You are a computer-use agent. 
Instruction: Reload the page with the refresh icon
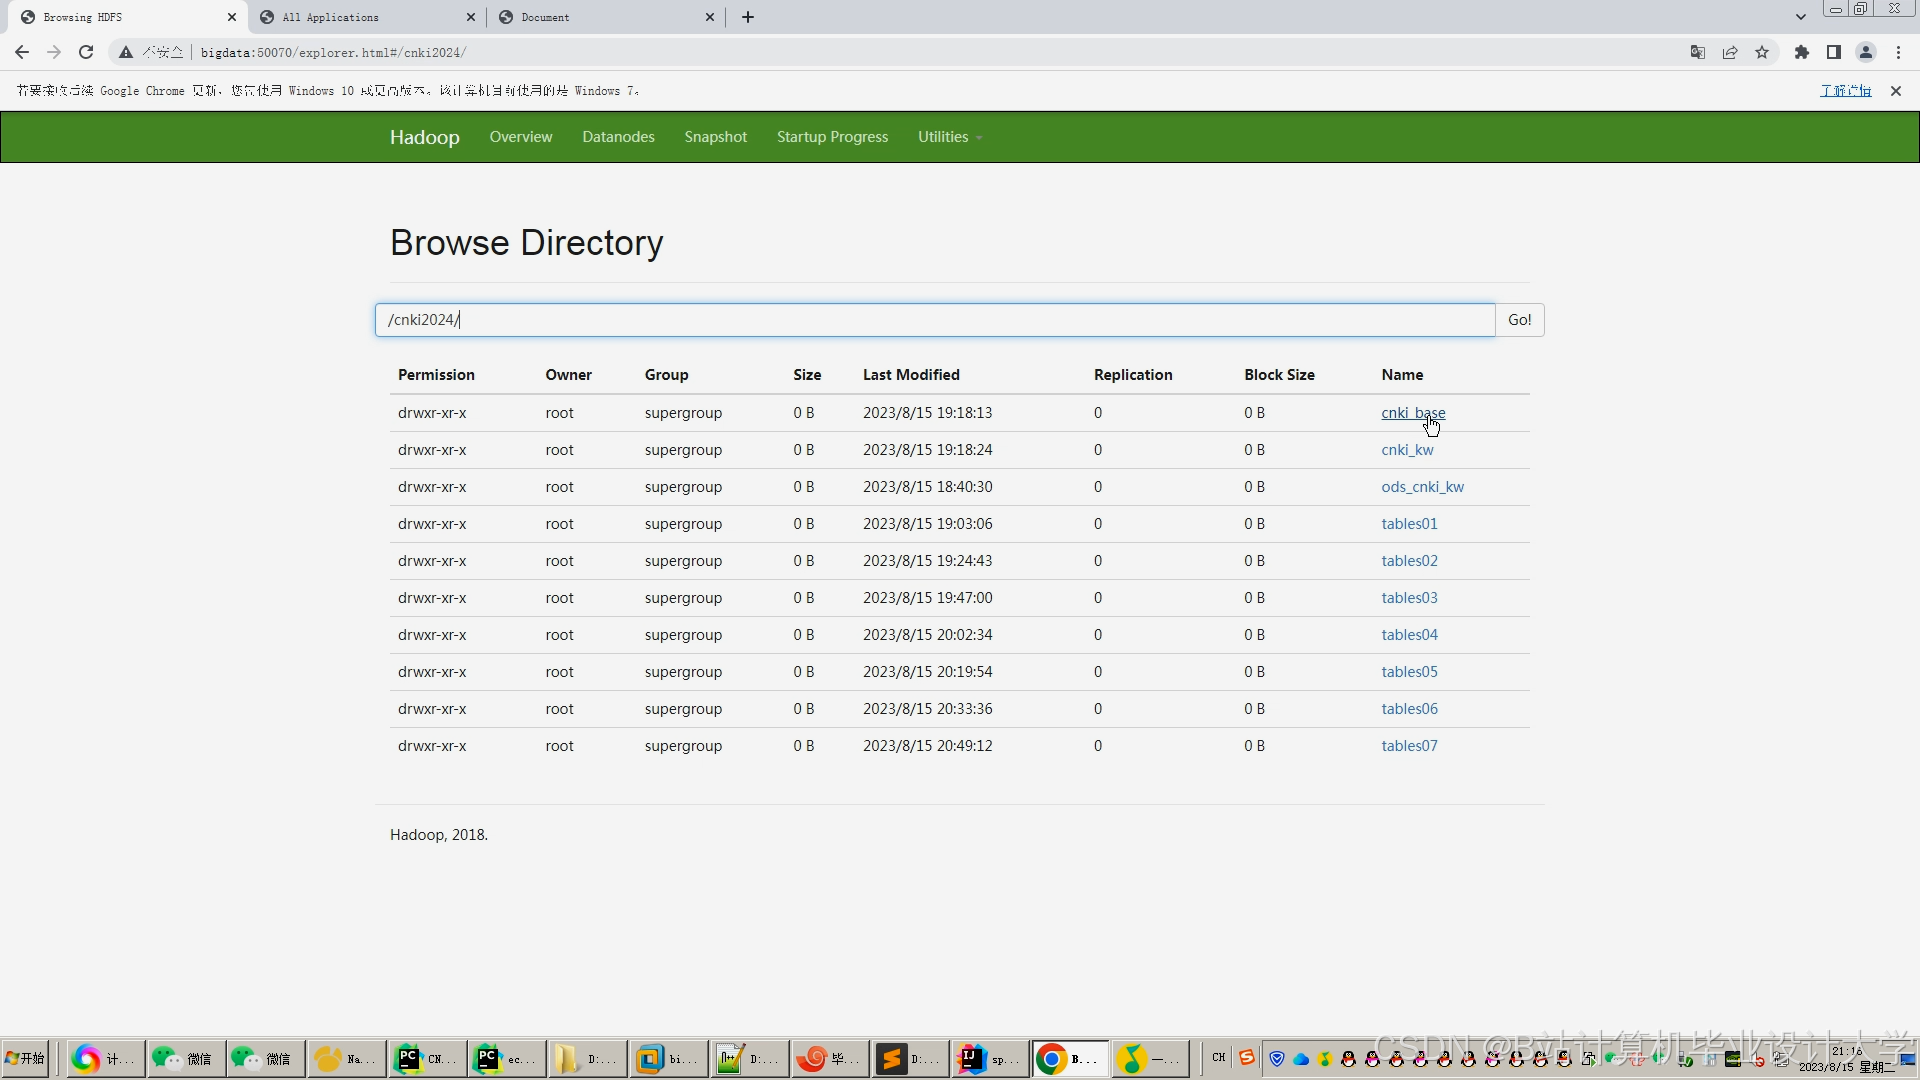(86, 52)
